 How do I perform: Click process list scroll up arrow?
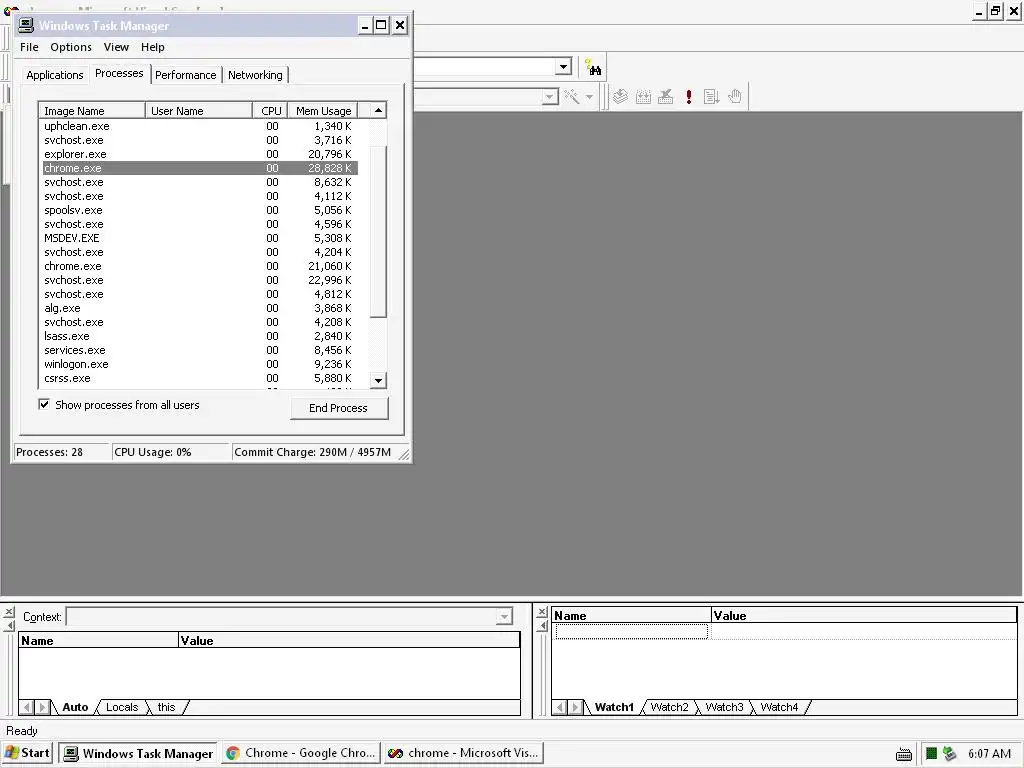coord(378,110)
